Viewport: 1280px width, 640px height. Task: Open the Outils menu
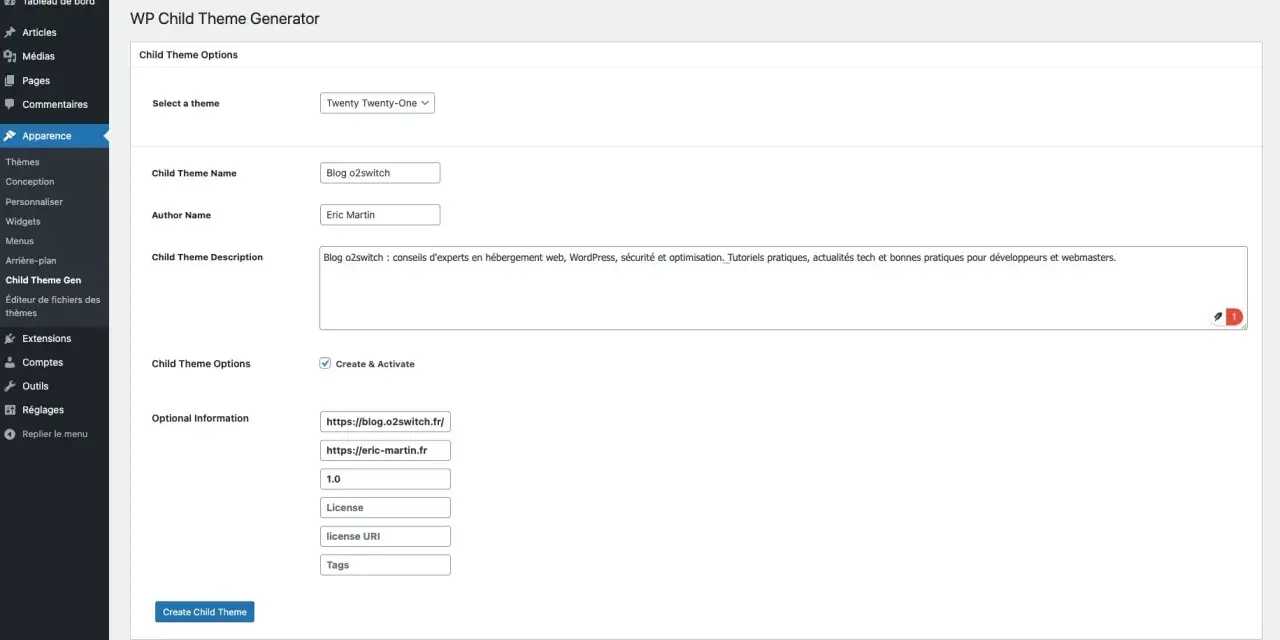(54, 386)
